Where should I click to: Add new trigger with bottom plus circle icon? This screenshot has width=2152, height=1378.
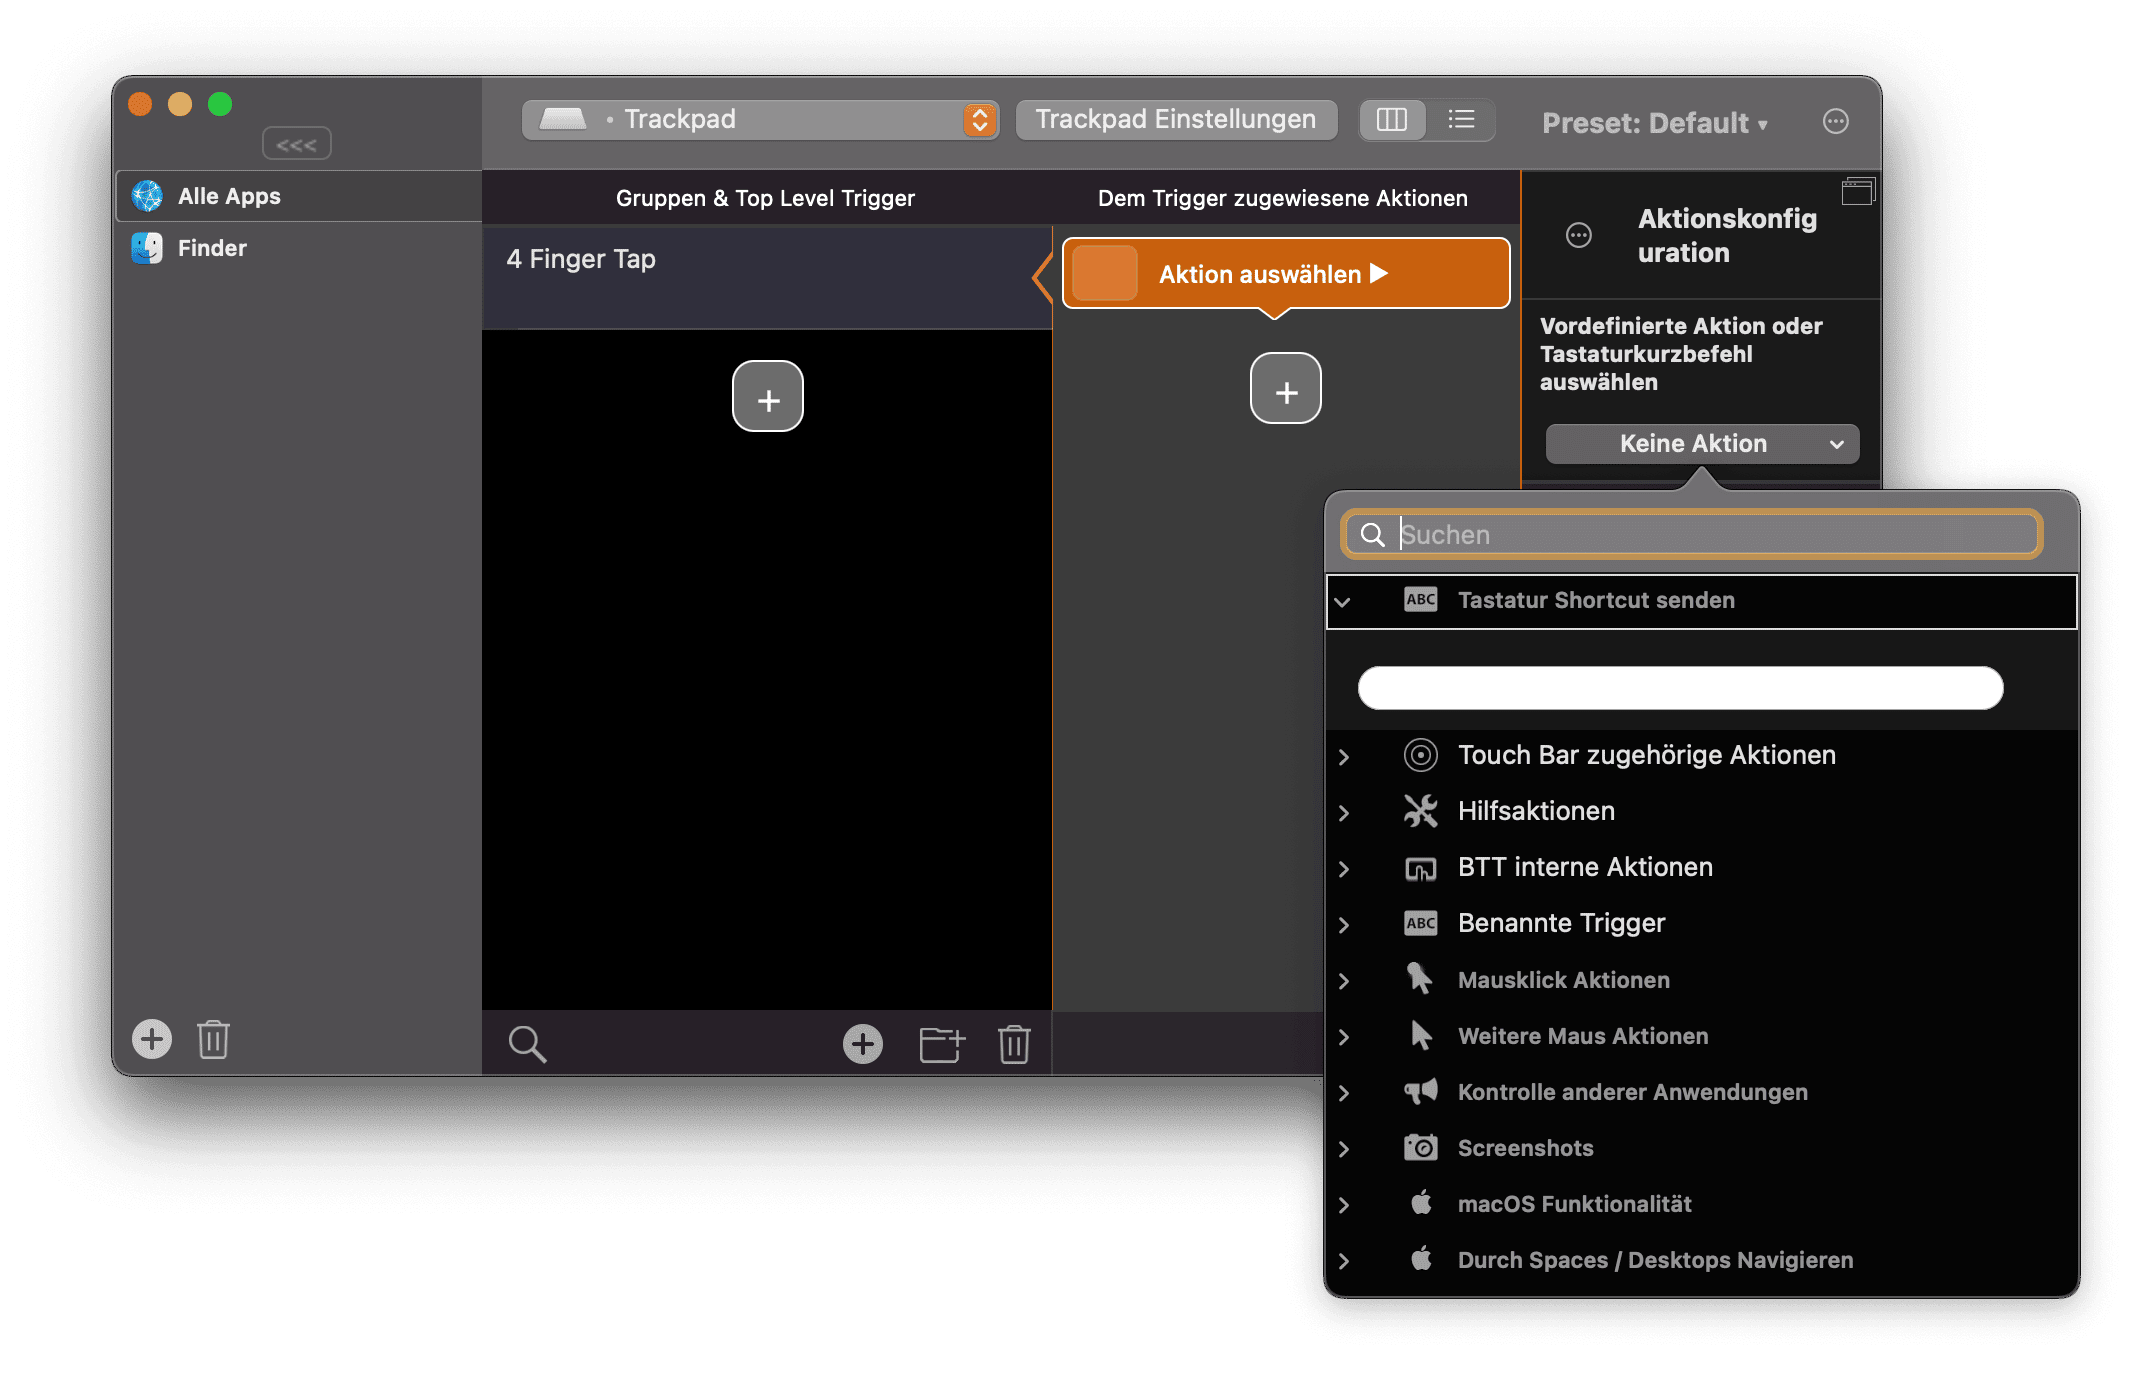(x=863, y=1044)
